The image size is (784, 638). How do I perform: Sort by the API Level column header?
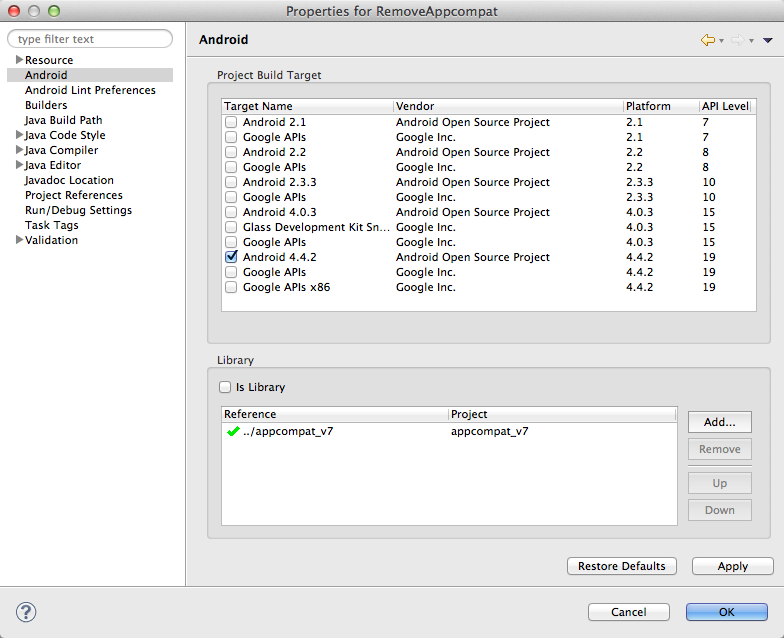(724, 106)
